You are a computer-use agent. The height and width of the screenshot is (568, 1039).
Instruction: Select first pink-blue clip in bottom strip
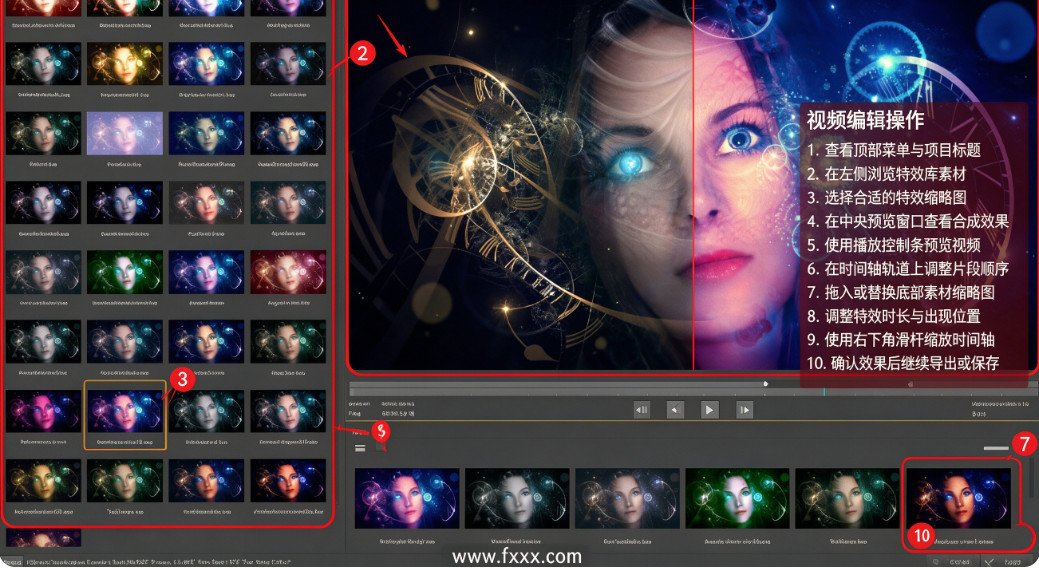click(x=407, y=498)
